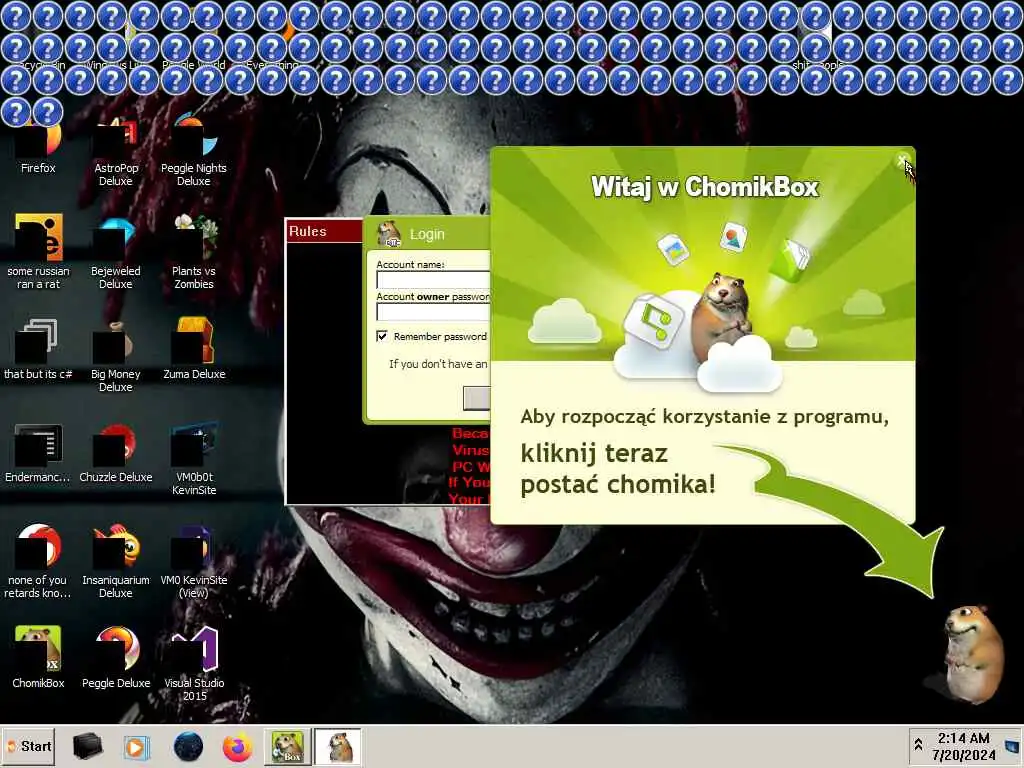Launch Chuzzle Deluxe desktop shortcut

(116, 454)
